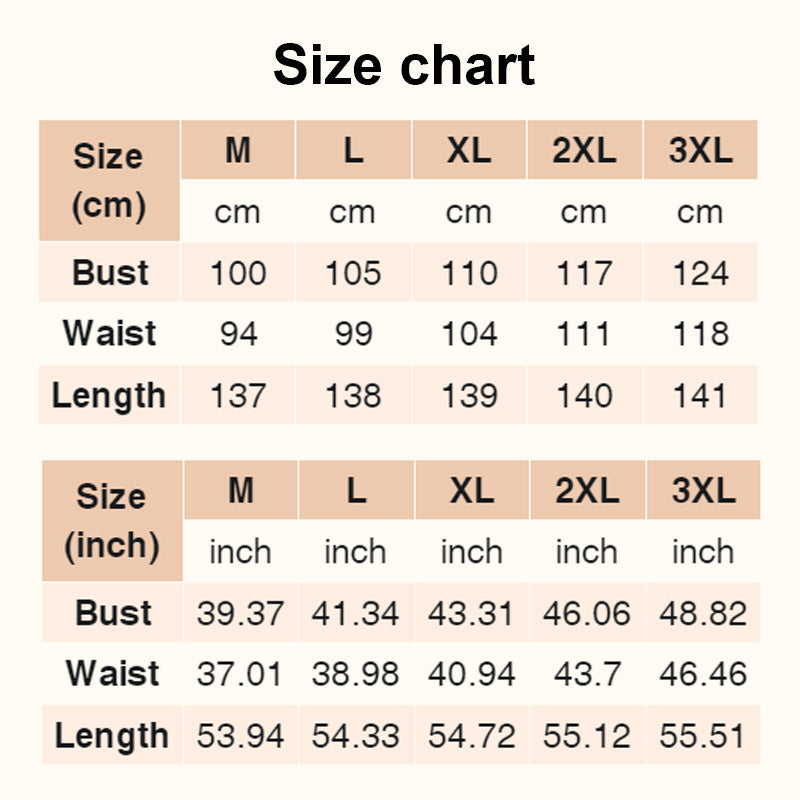Viewport: 800px width, 800px height.
Task: Click the Length value 139 for XL
Action: coord(469,395)
